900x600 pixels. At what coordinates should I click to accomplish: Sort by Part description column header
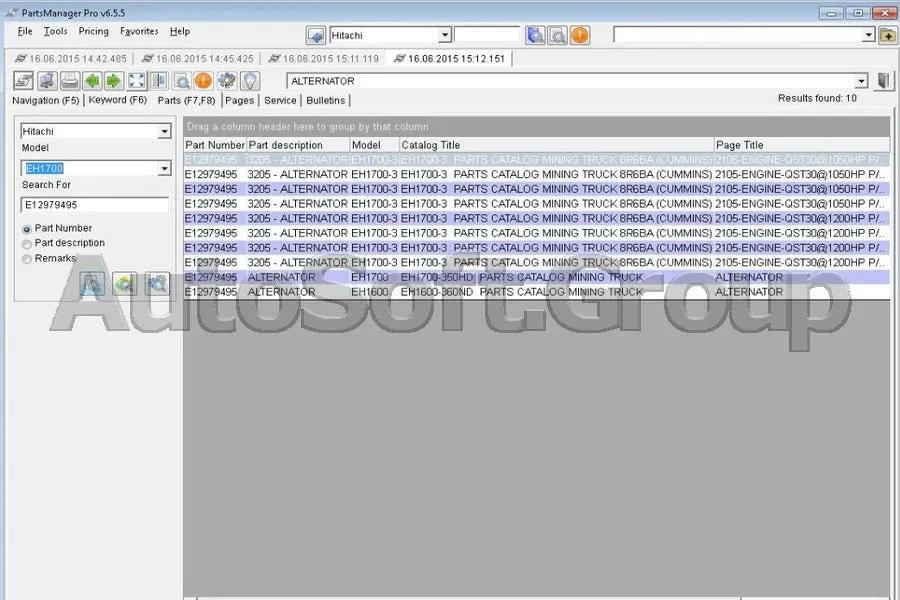(x=298, y=145)
